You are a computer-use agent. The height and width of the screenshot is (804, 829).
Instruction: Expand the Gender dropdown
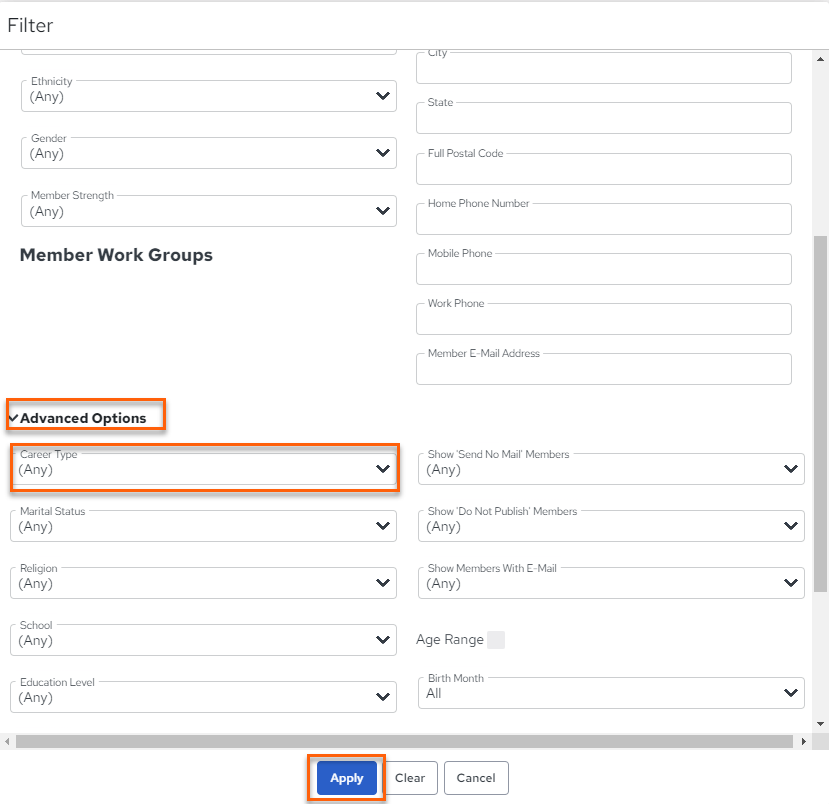(x=209, y=153)
